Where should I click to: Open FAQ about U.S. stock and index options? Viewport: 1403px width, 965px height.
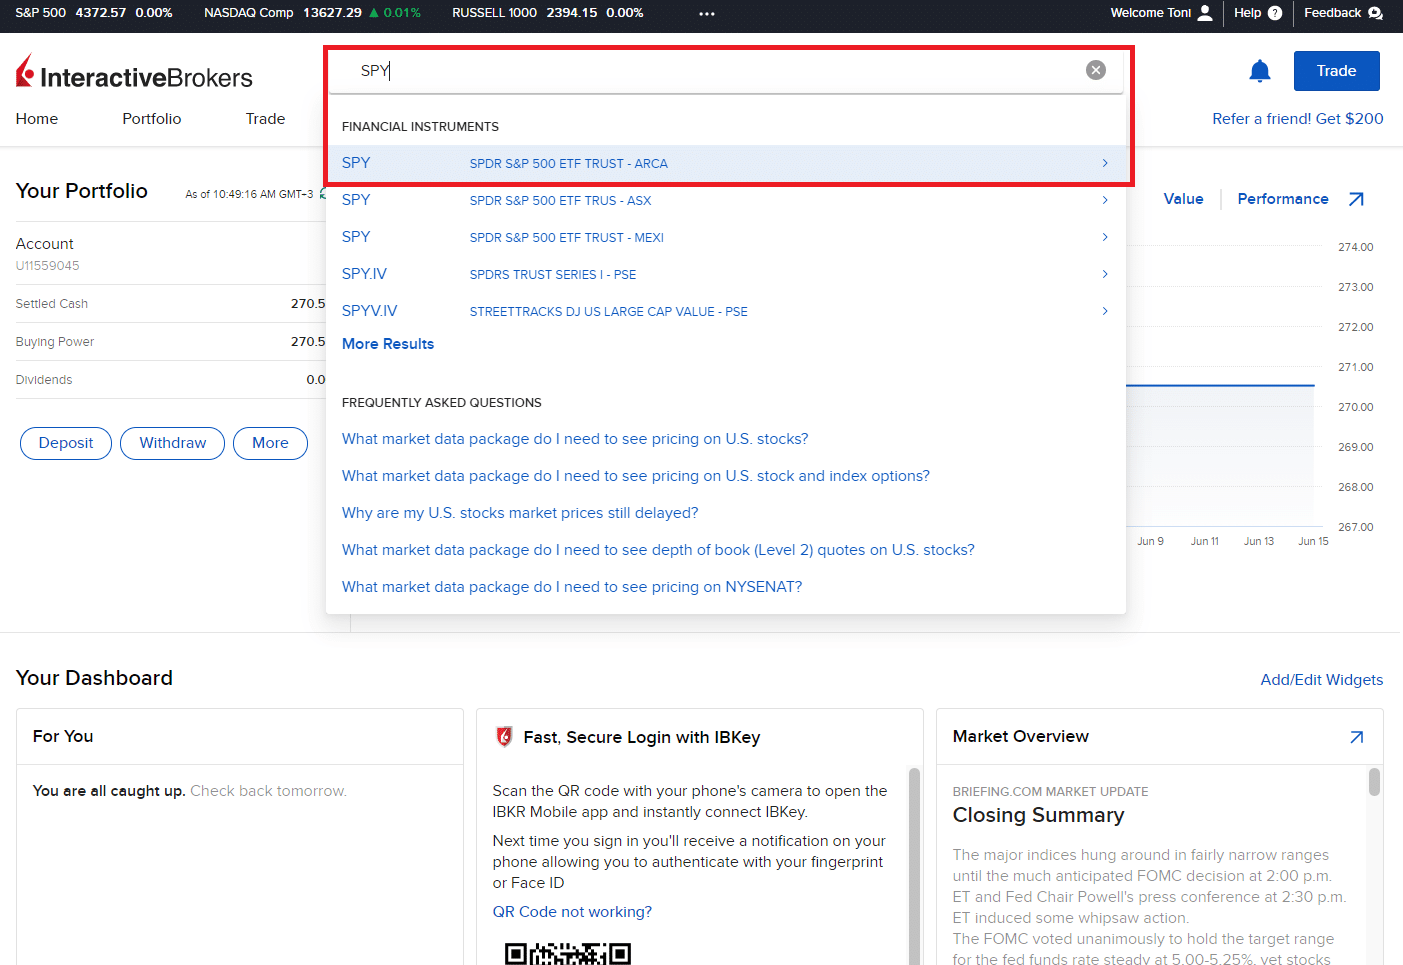click(x=636, y=476)
